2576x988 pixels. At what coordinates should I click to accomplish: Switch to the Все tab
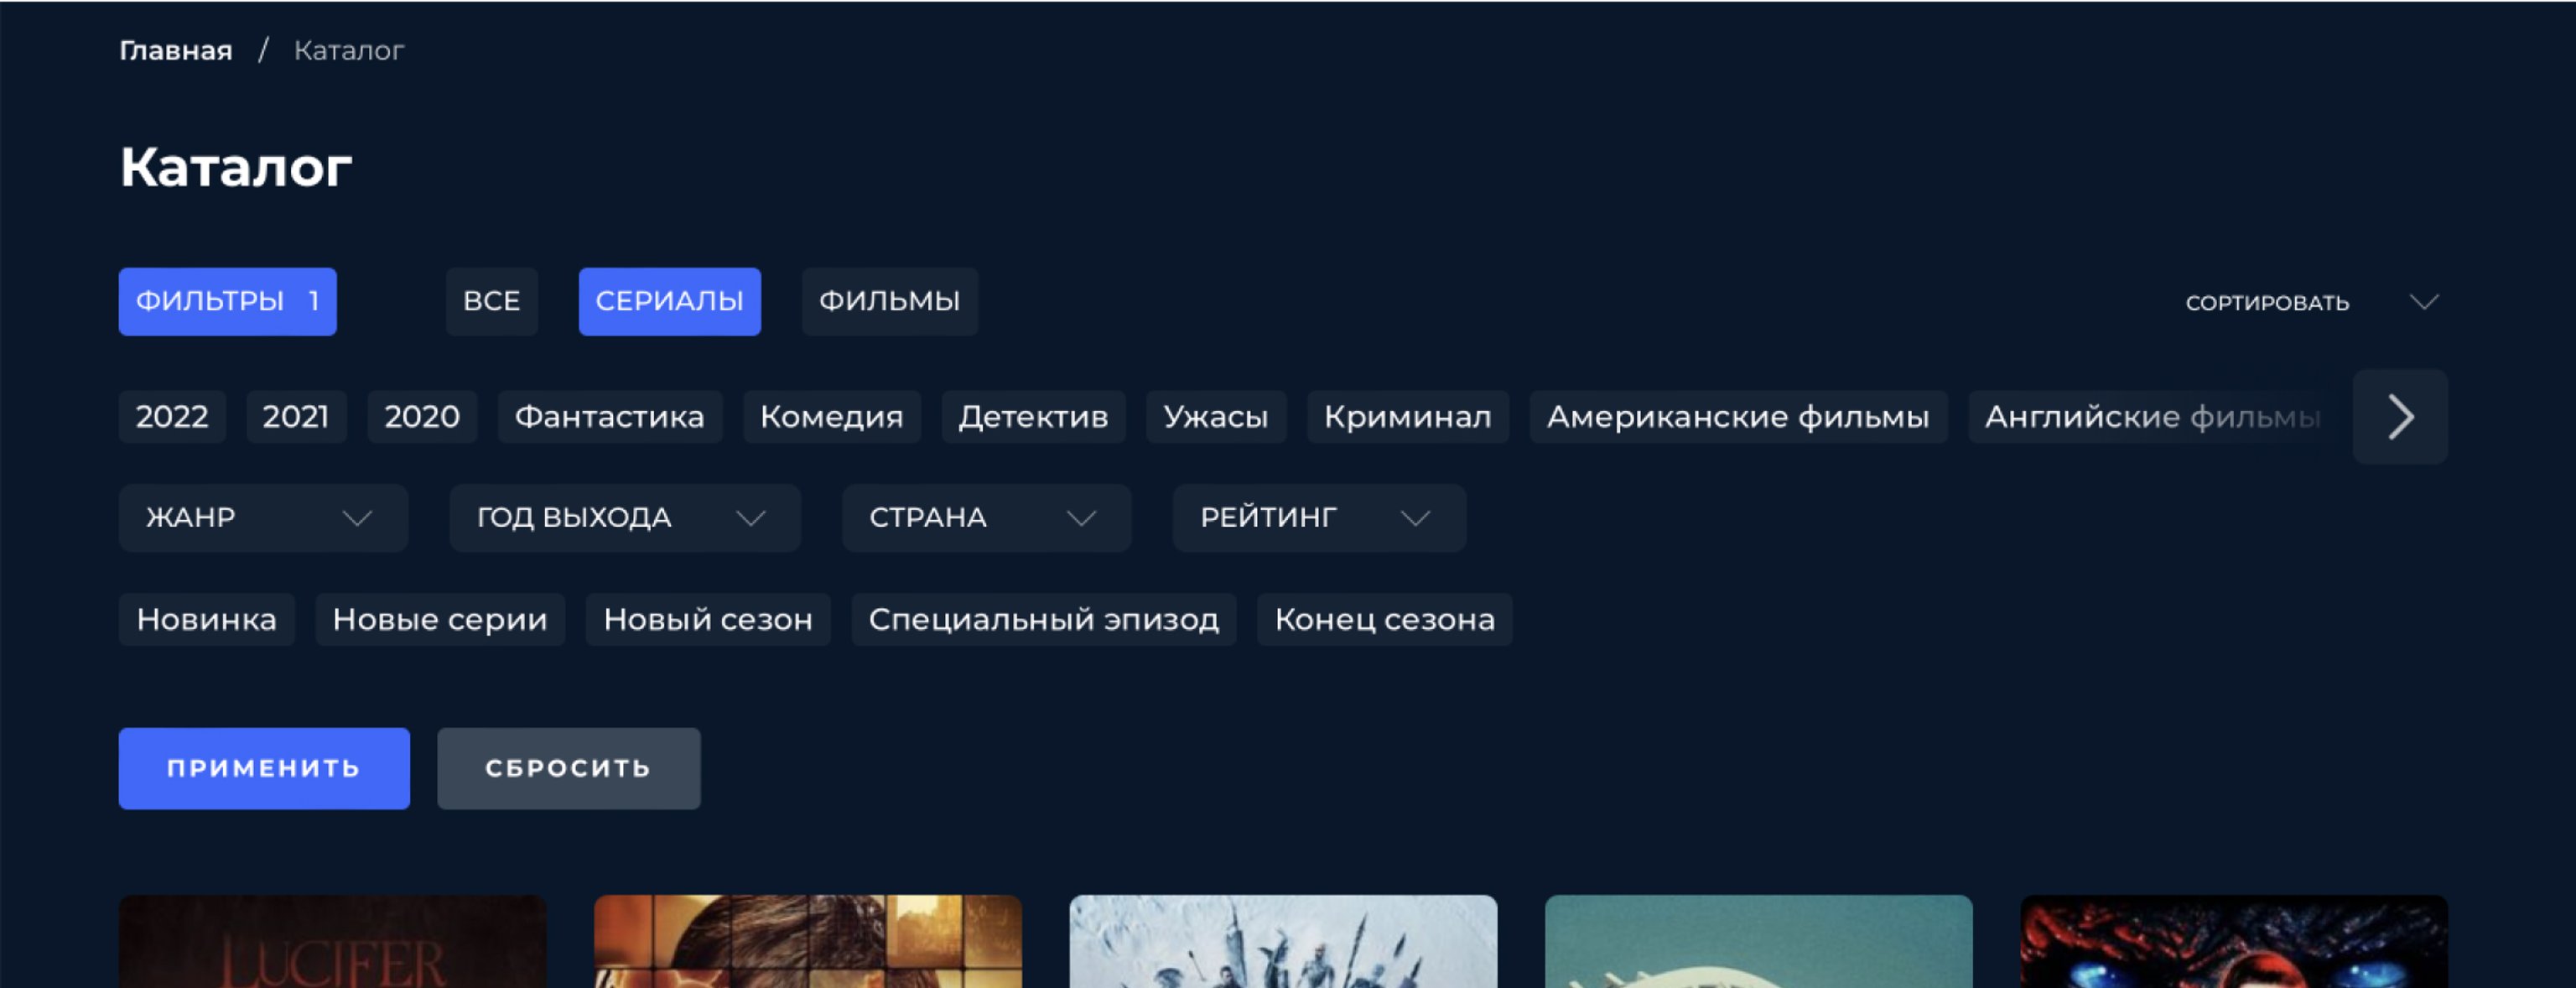(x=491, y=301)
